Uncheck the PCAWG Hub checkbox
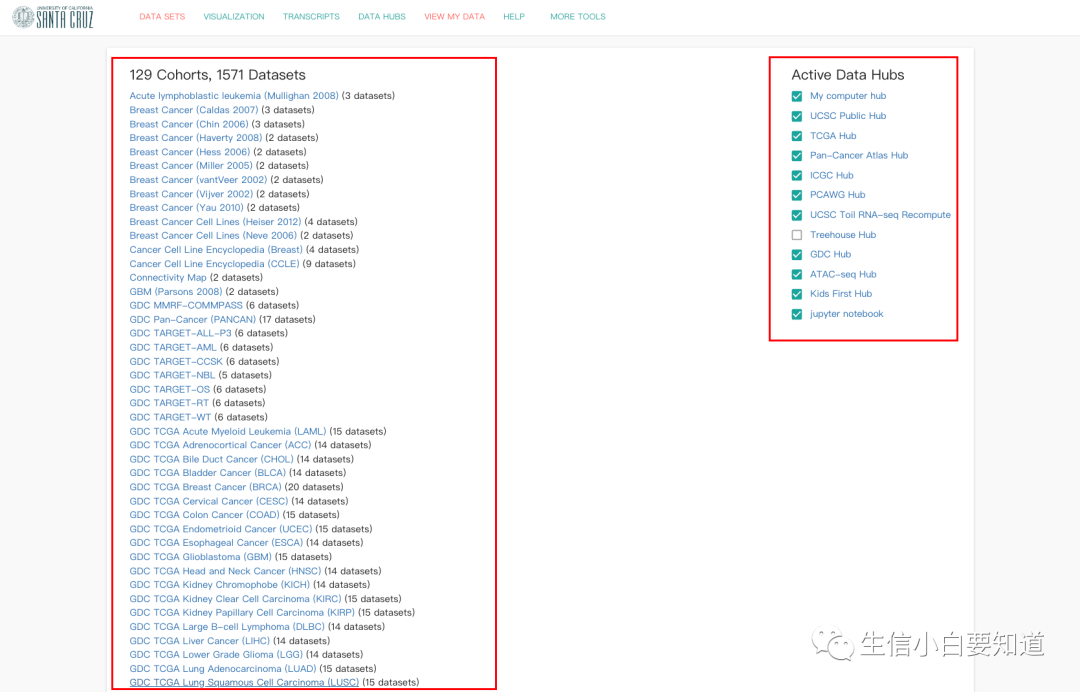1080x692 pixels. click(797, 195)
